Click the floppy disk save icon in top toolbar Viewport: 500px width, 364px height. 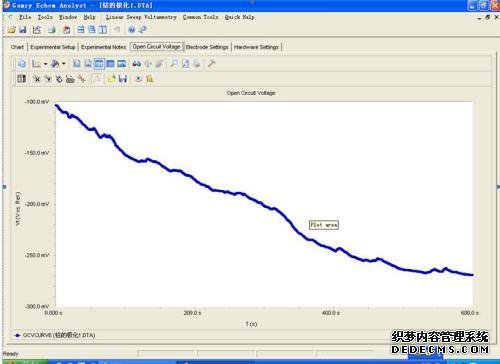(x=23, y=30)
